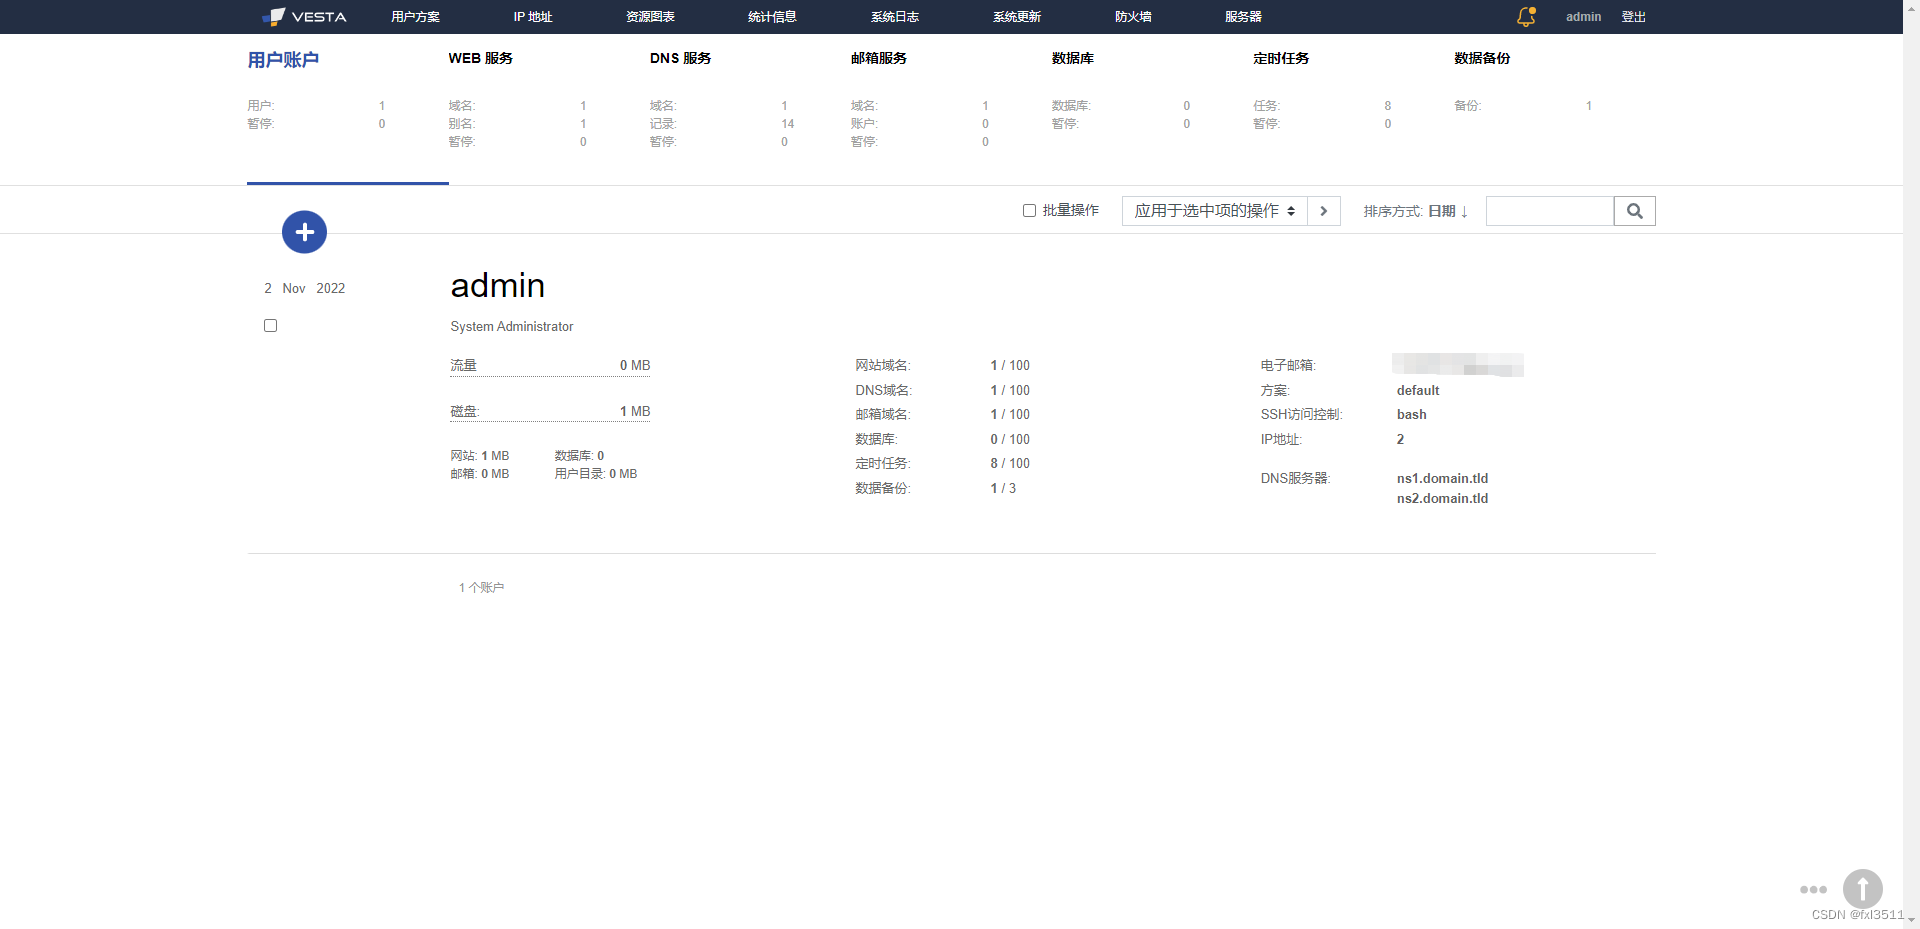Click the three-dots shortcuts icon
The width and height of the screenshot is (1920, 929).
click(x=1813, y=889)
